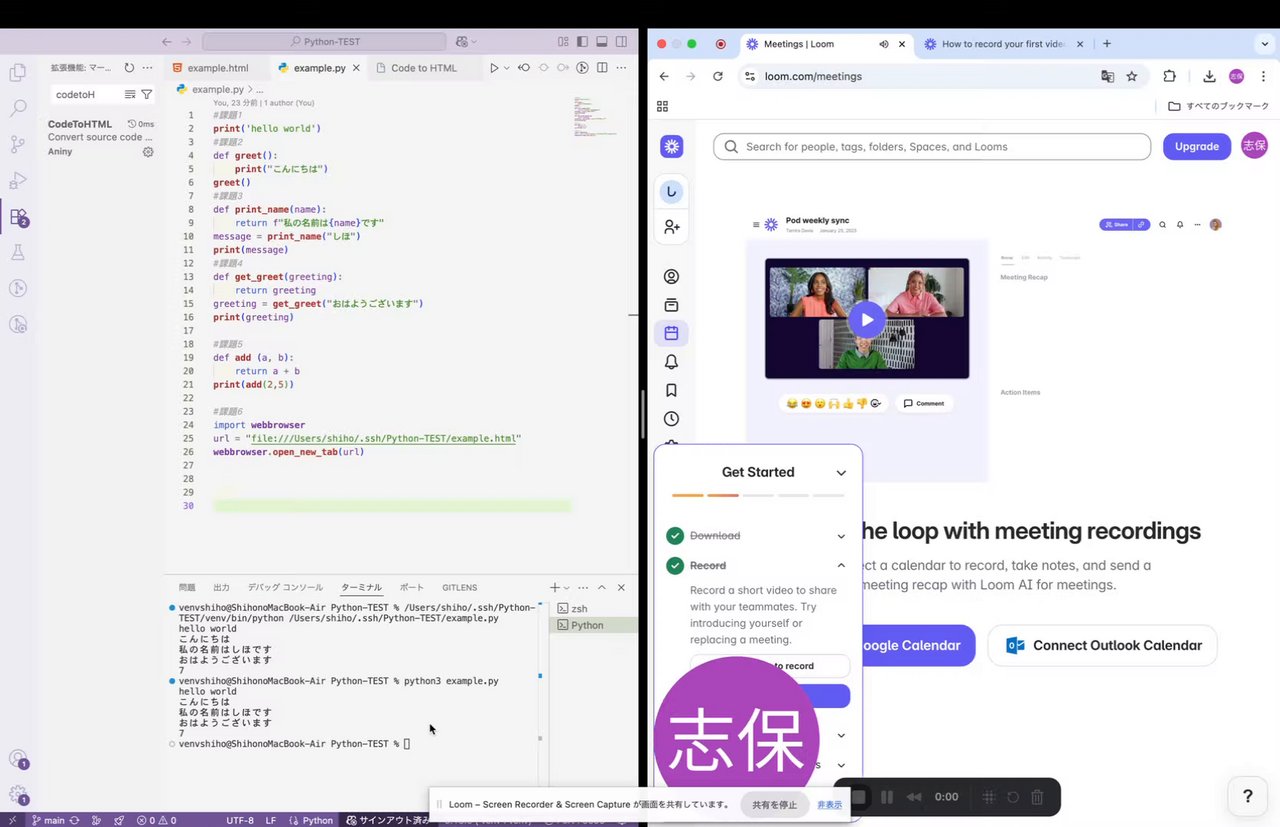Open Chrome downloads icon
1280x827 pixels.
tap(1209, 76)
